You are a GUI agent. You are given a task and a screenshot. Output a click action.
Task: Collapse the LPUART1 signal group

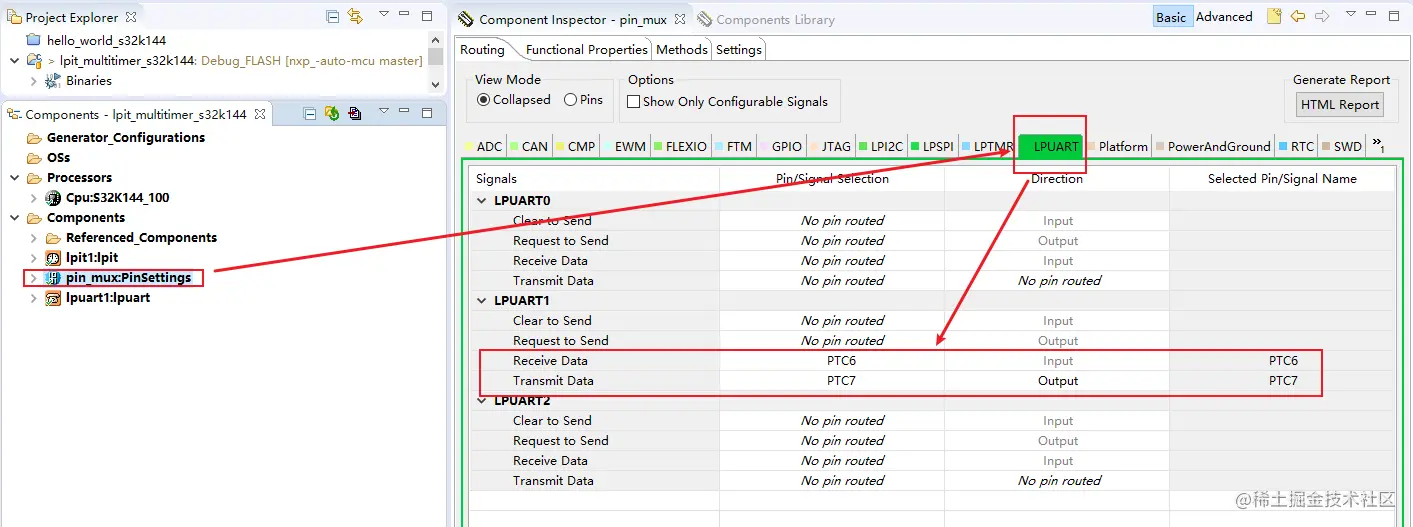click(482, 301)
